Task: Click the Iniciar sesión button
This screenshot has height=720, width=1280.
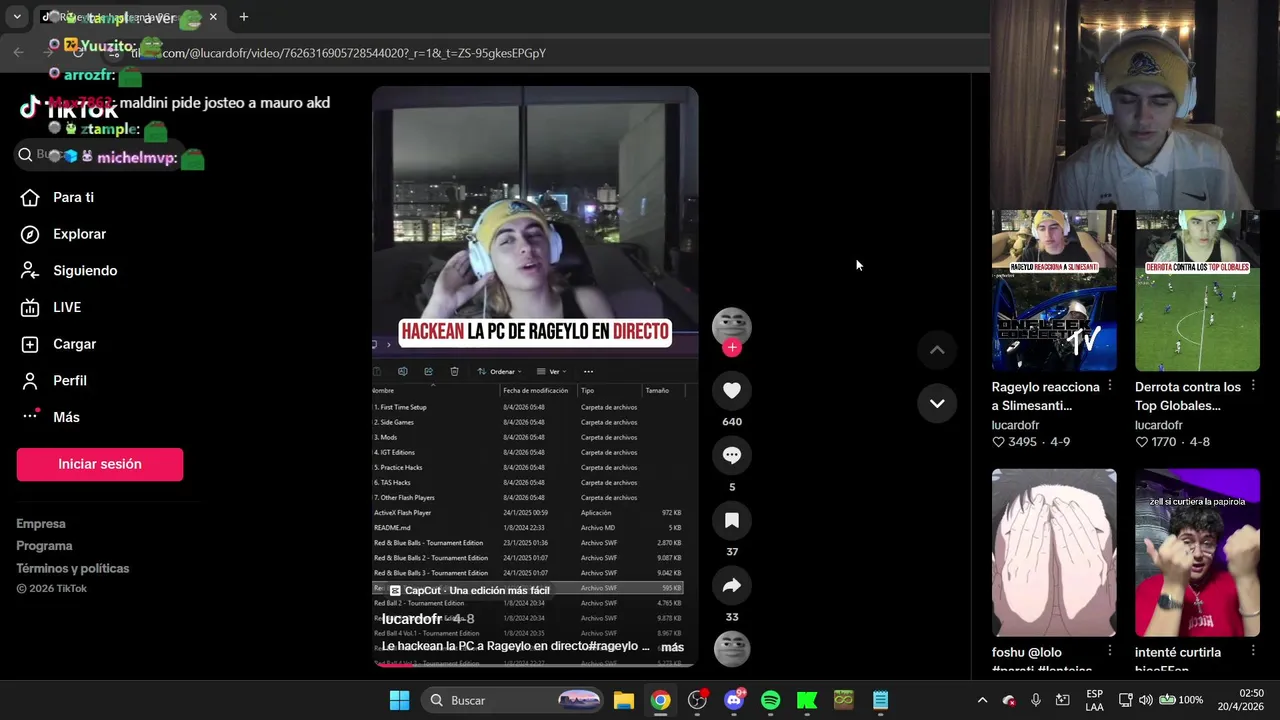Action: click(x=100, y=464)
